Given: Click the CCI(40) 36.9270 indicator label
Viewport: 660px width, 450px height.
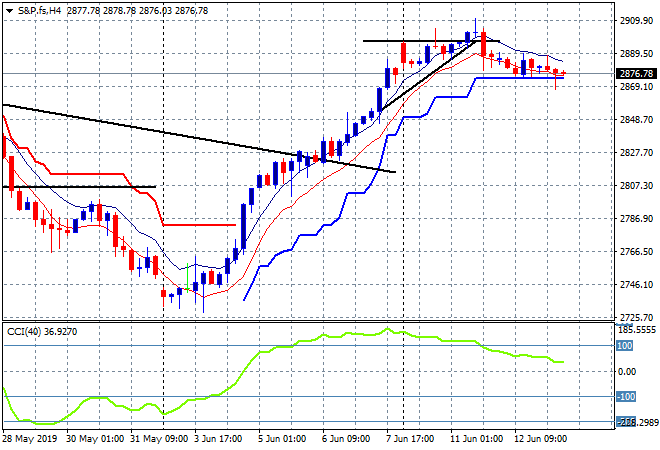Looking at the screenshot, I should (x=42, y=332).
